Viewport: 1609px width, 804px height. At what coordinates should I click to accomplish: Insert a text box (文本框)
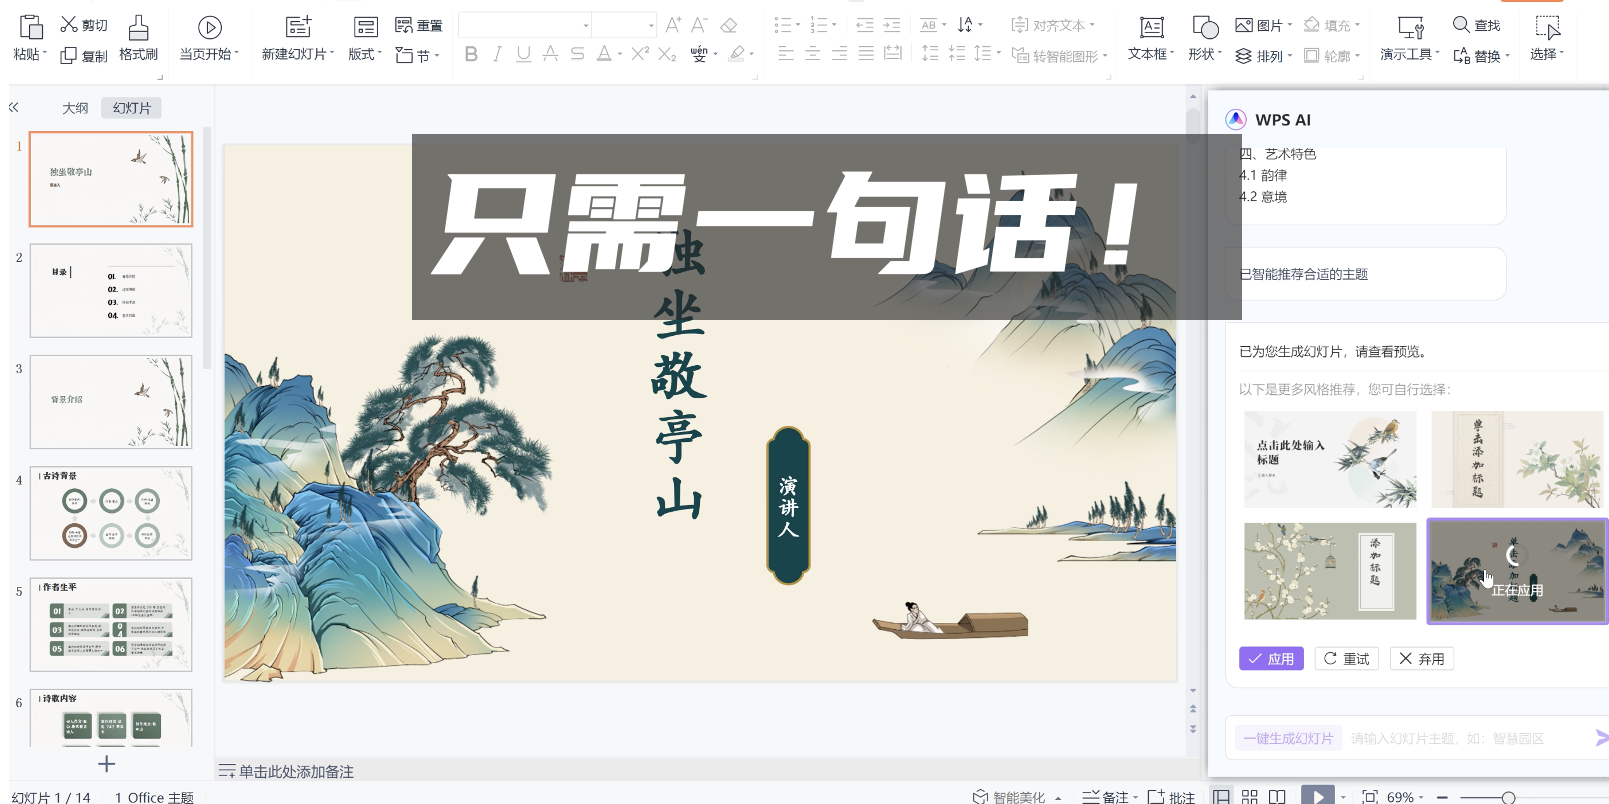(x=1151, y=39)
